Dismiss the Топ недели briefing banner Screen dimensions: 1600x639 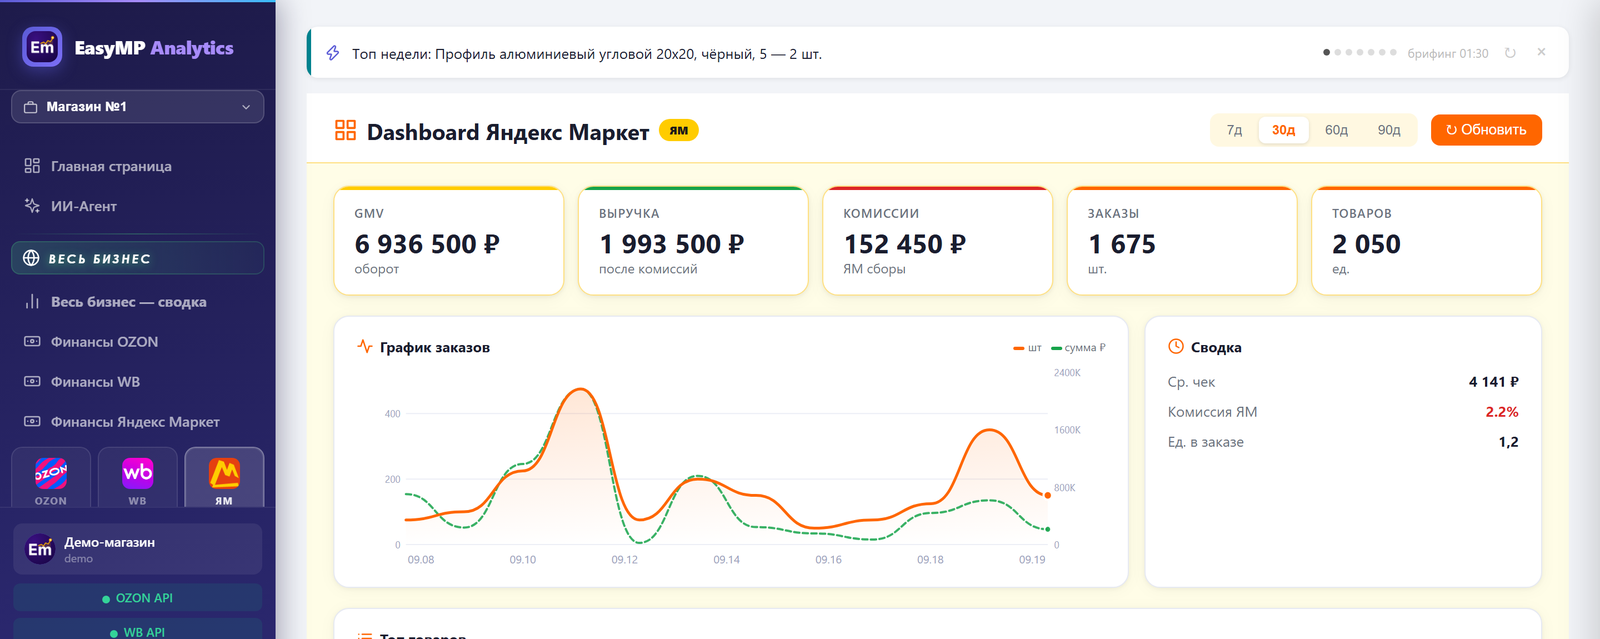(x=1541, y=52)
